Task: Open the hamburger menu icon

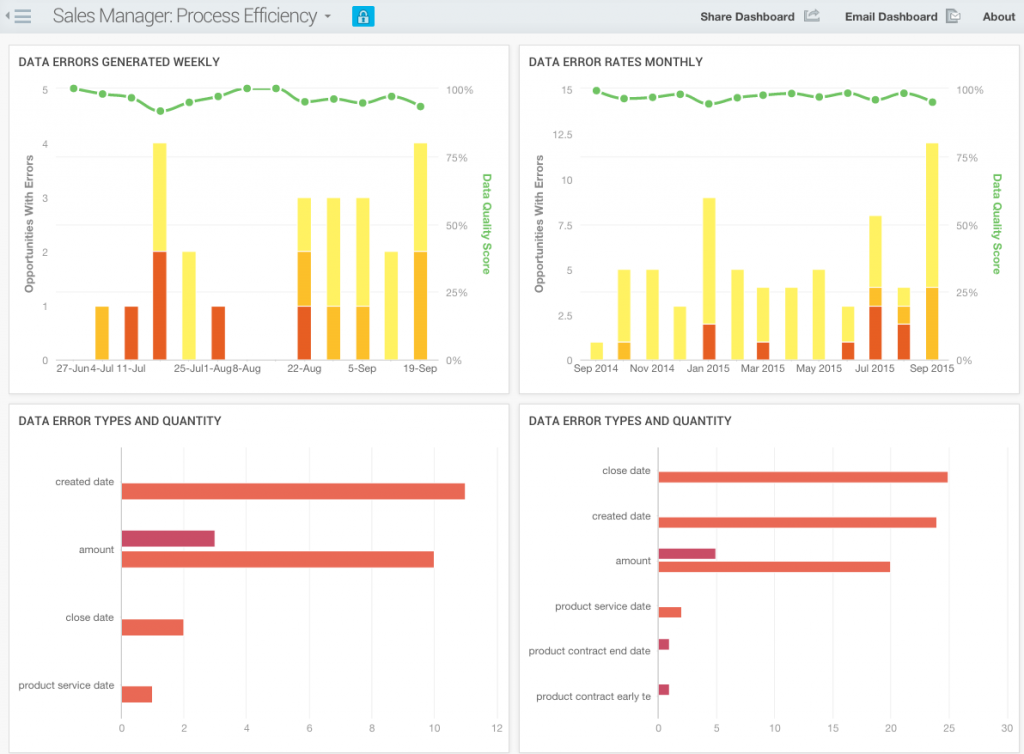Action: pyautogui.click(x=23, y=16)
